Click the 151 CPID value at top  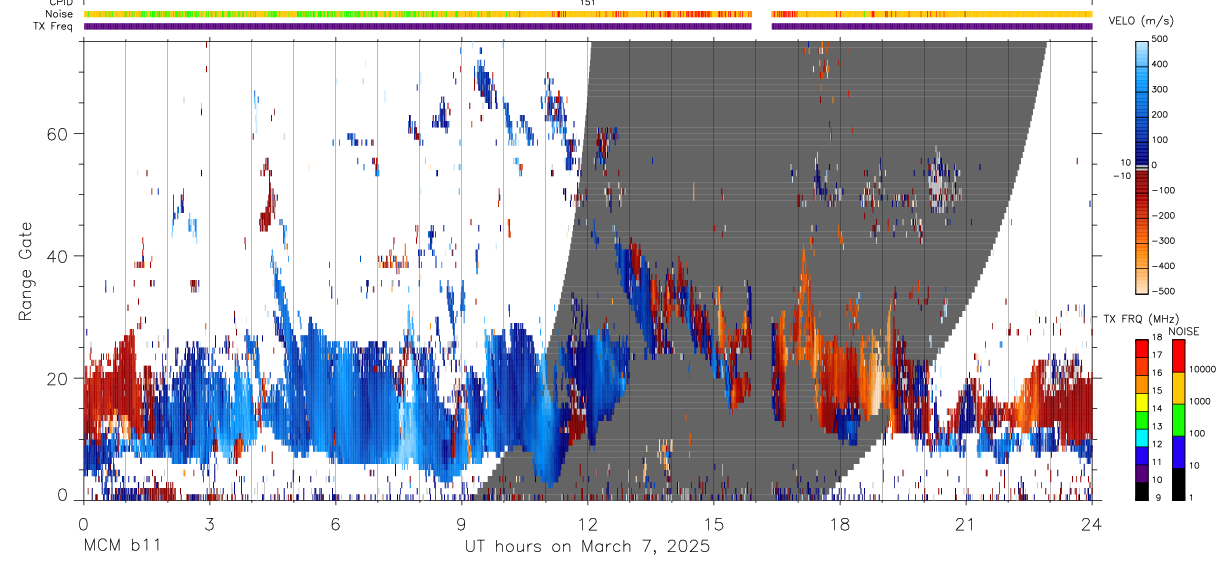tap(587, 3)
